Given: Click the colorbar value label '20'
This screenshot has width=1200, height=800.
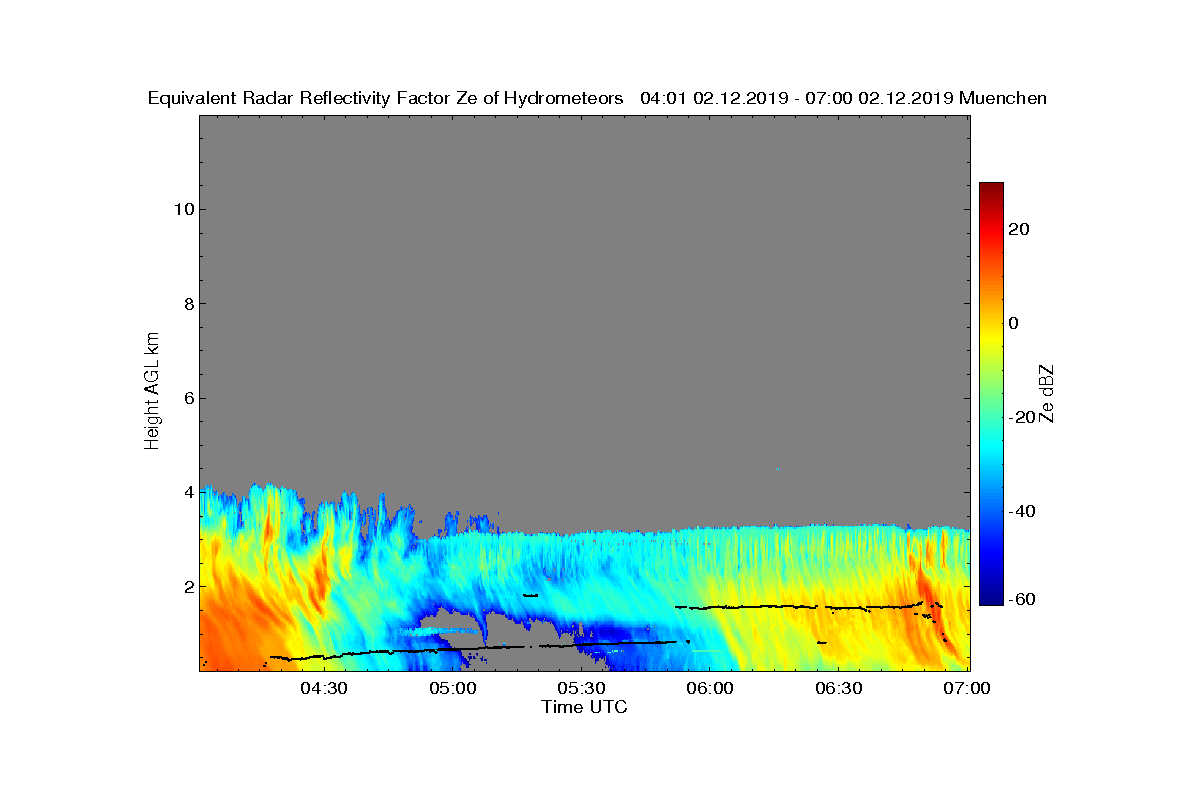Looking at the screenshot, I should [x=1020, y=229].
